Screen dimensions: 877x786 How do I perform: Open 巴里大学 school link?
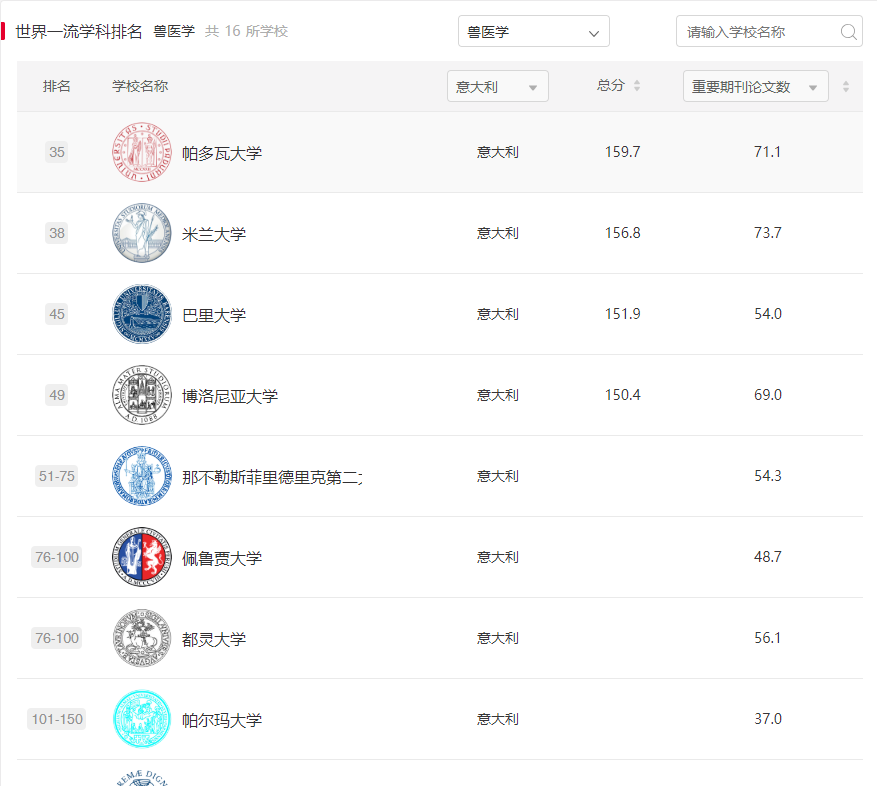point(214,315)
